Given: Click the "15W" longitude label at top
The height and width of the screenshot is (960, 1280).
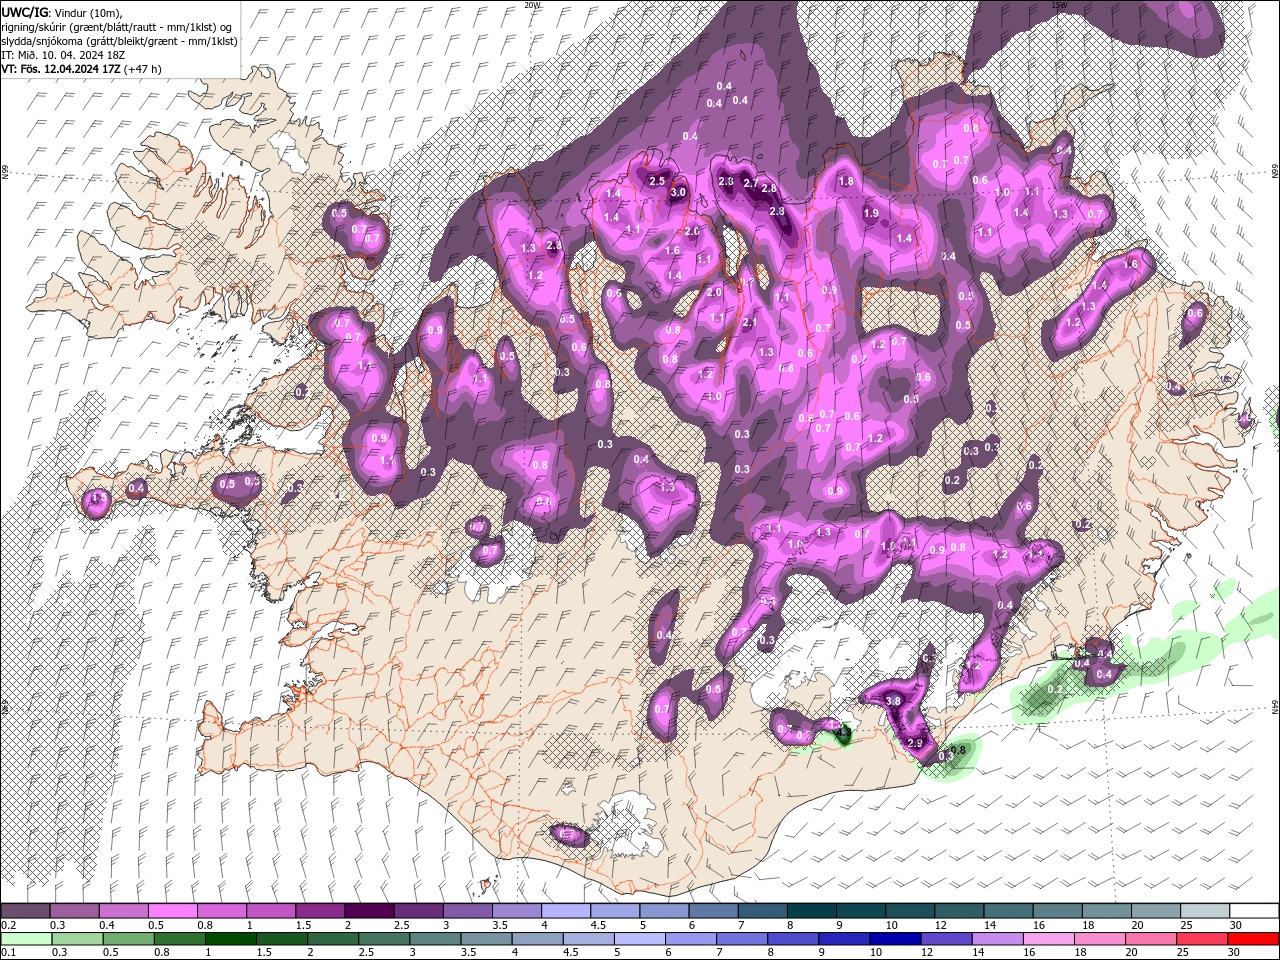Looking at the screenshot, I should coord(1059,5).
